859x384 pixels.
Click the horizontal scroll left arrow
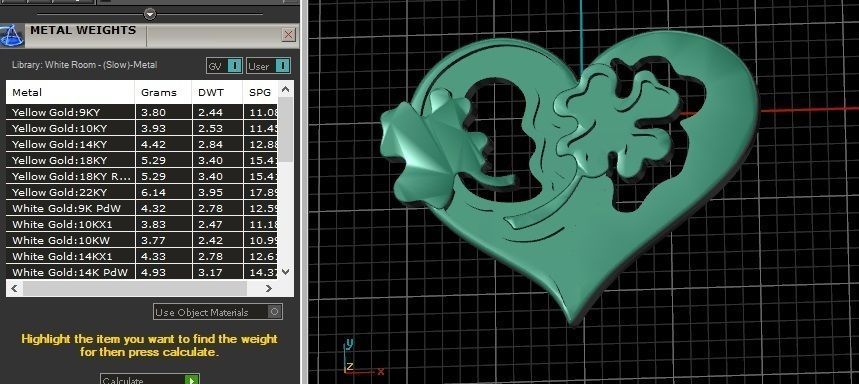[x=14, y=288]
